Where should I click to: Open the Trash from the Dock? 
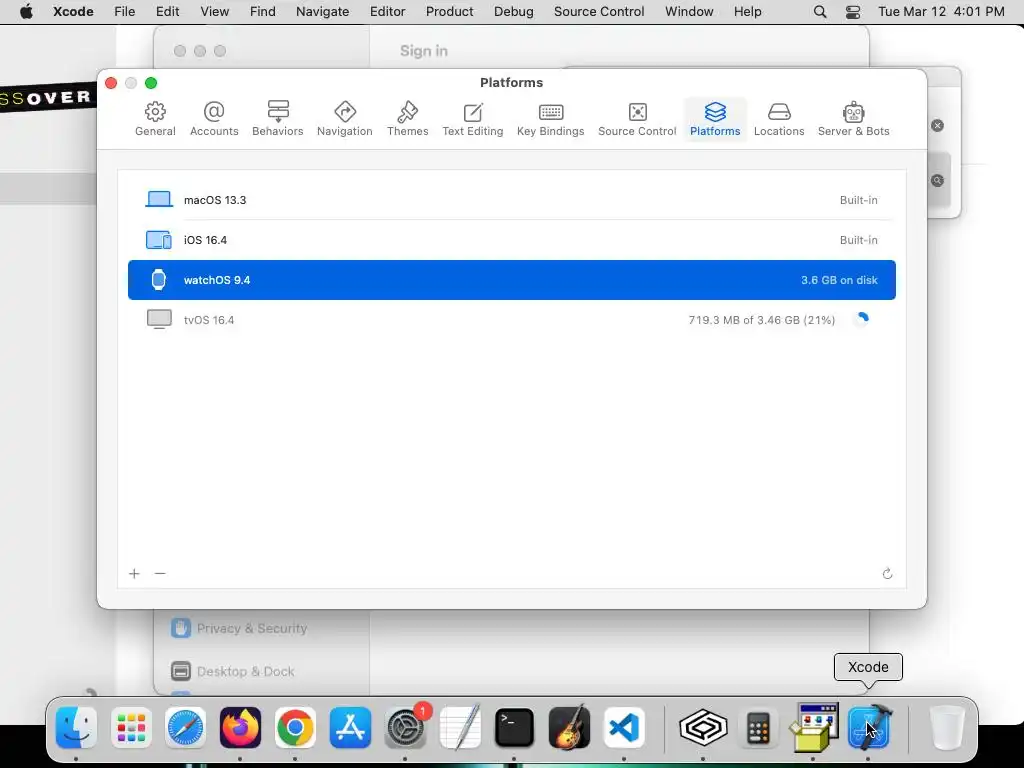pos(946,727)
